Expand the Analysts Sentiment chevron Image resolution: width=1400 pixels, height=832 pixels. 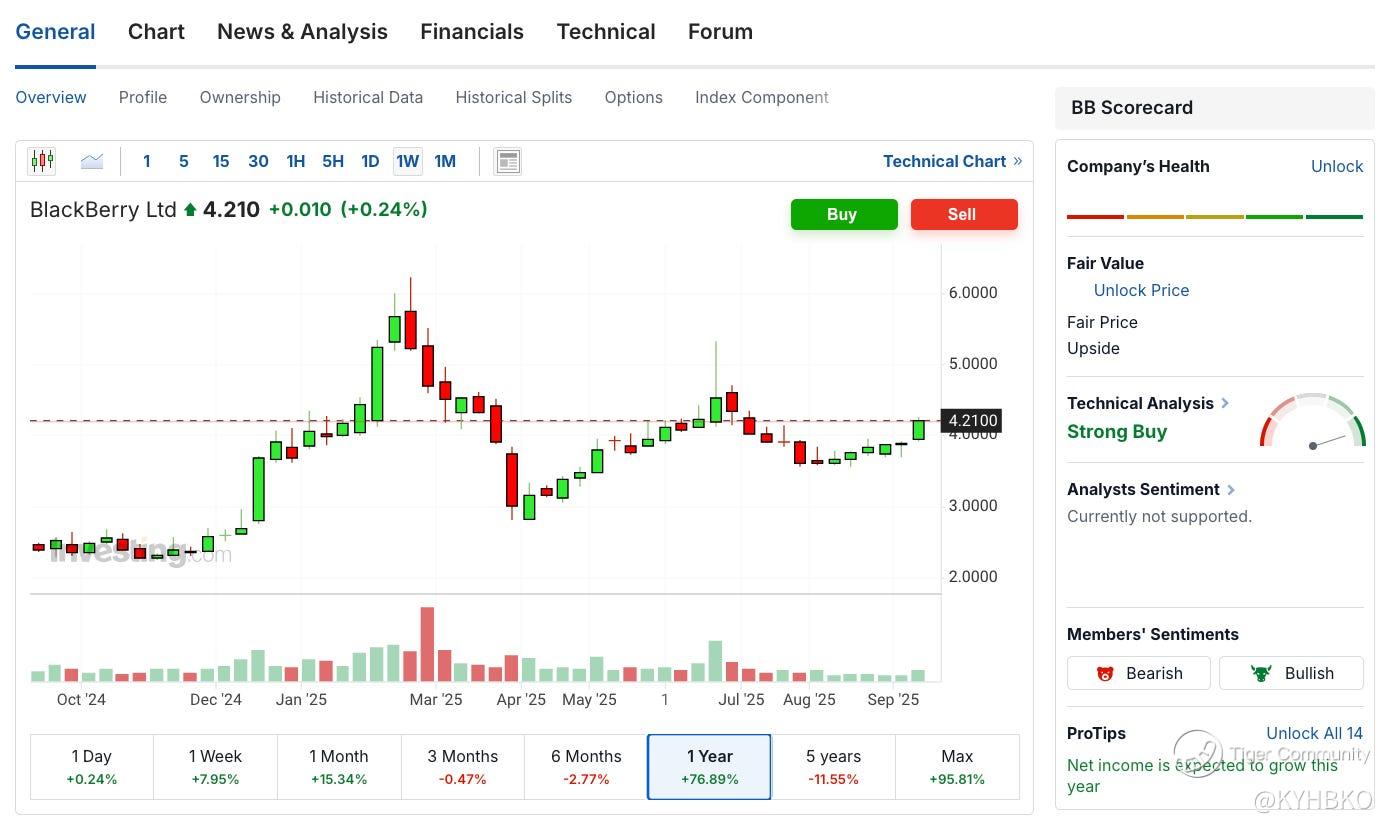click(x=1231, y=489)
